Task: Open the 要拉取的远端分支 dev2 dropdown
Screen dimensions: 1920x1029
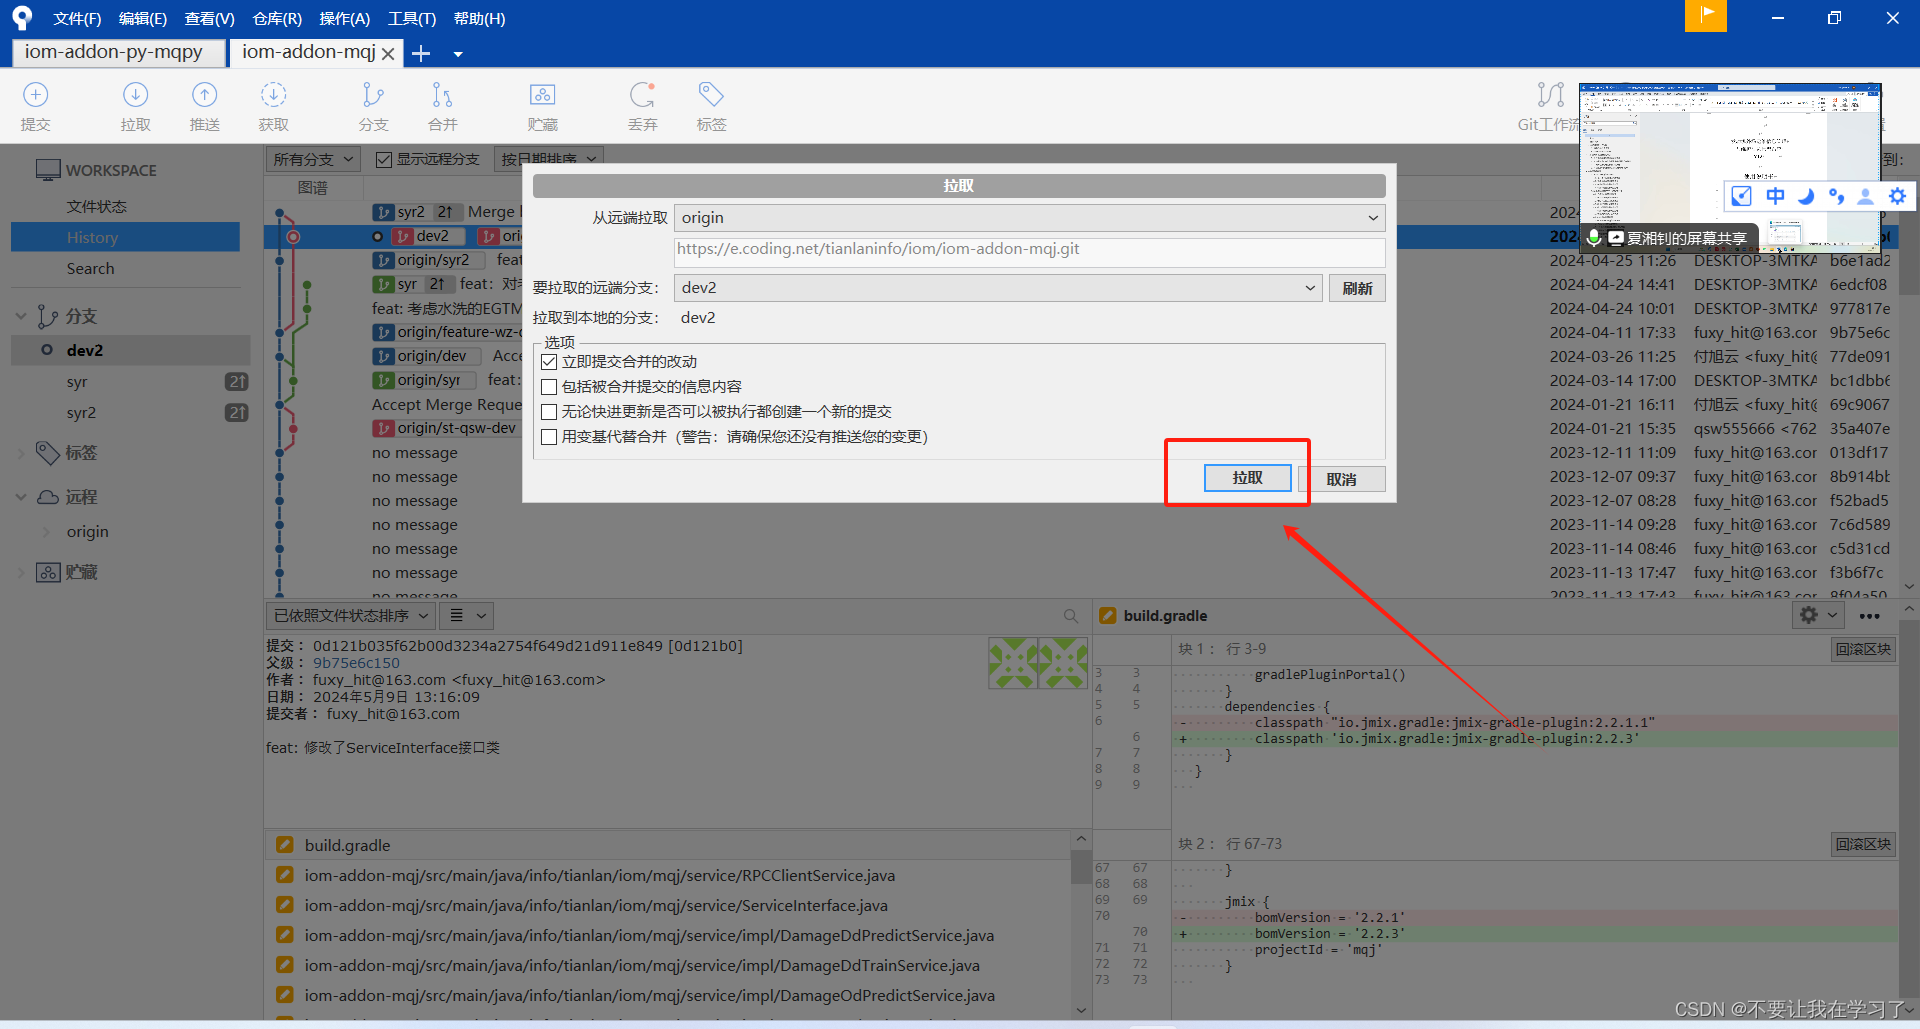Action: click(x=1310, y=287)
